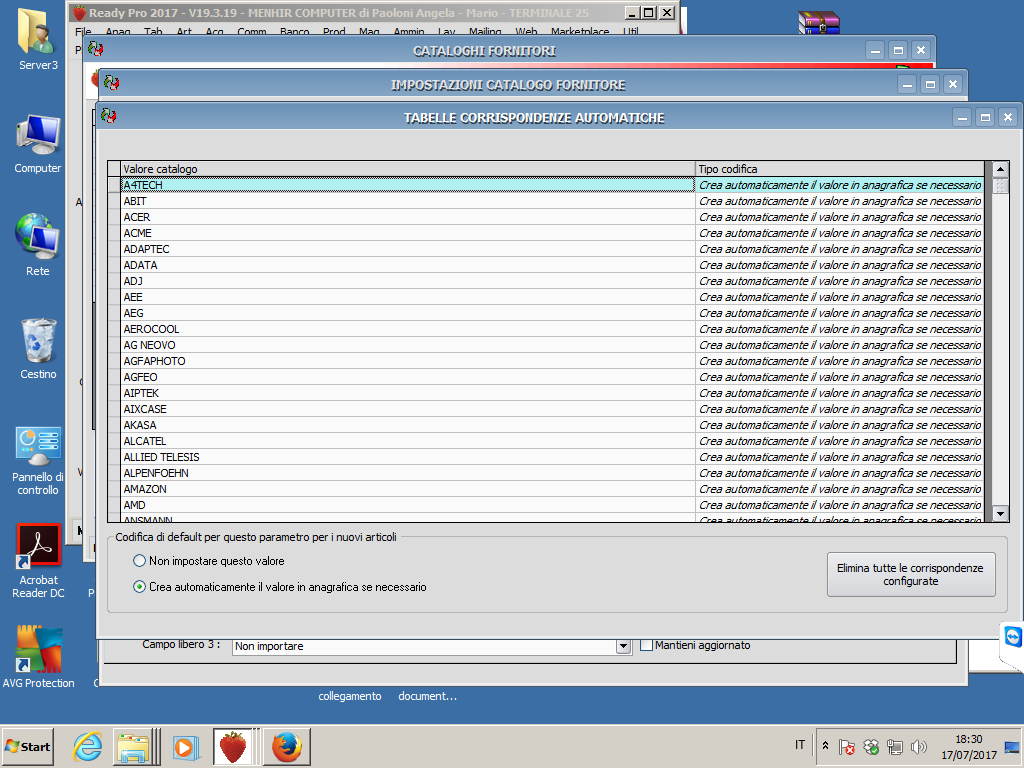Click Tipo codifica cell of AMD row
This screenshot has width=1024, height=768.
pyautogui.click(x=840, y=505)
